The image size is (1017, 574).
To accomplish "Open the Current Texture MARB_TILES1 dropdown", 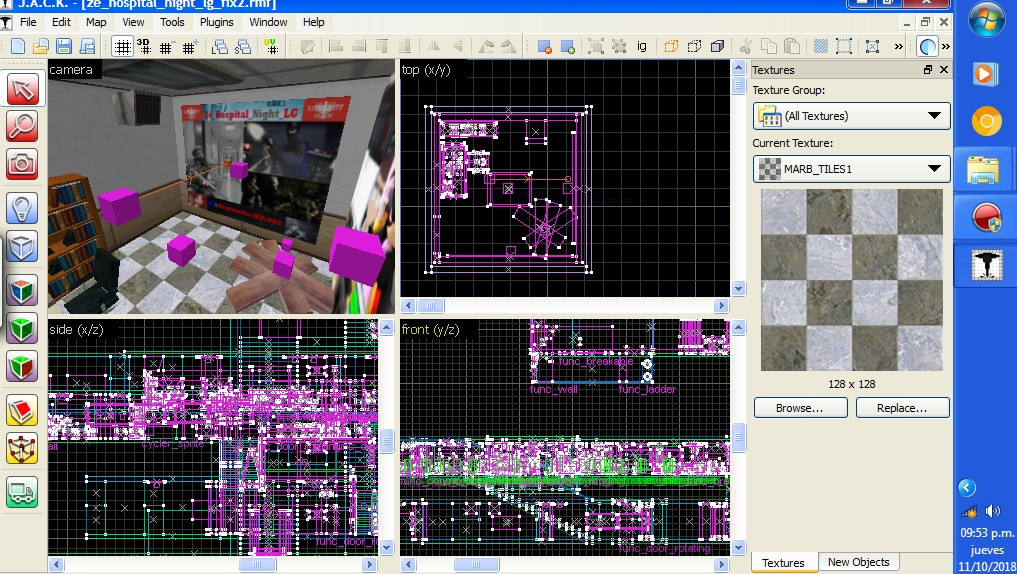I will pyautogui.click(x=934, y=169).
